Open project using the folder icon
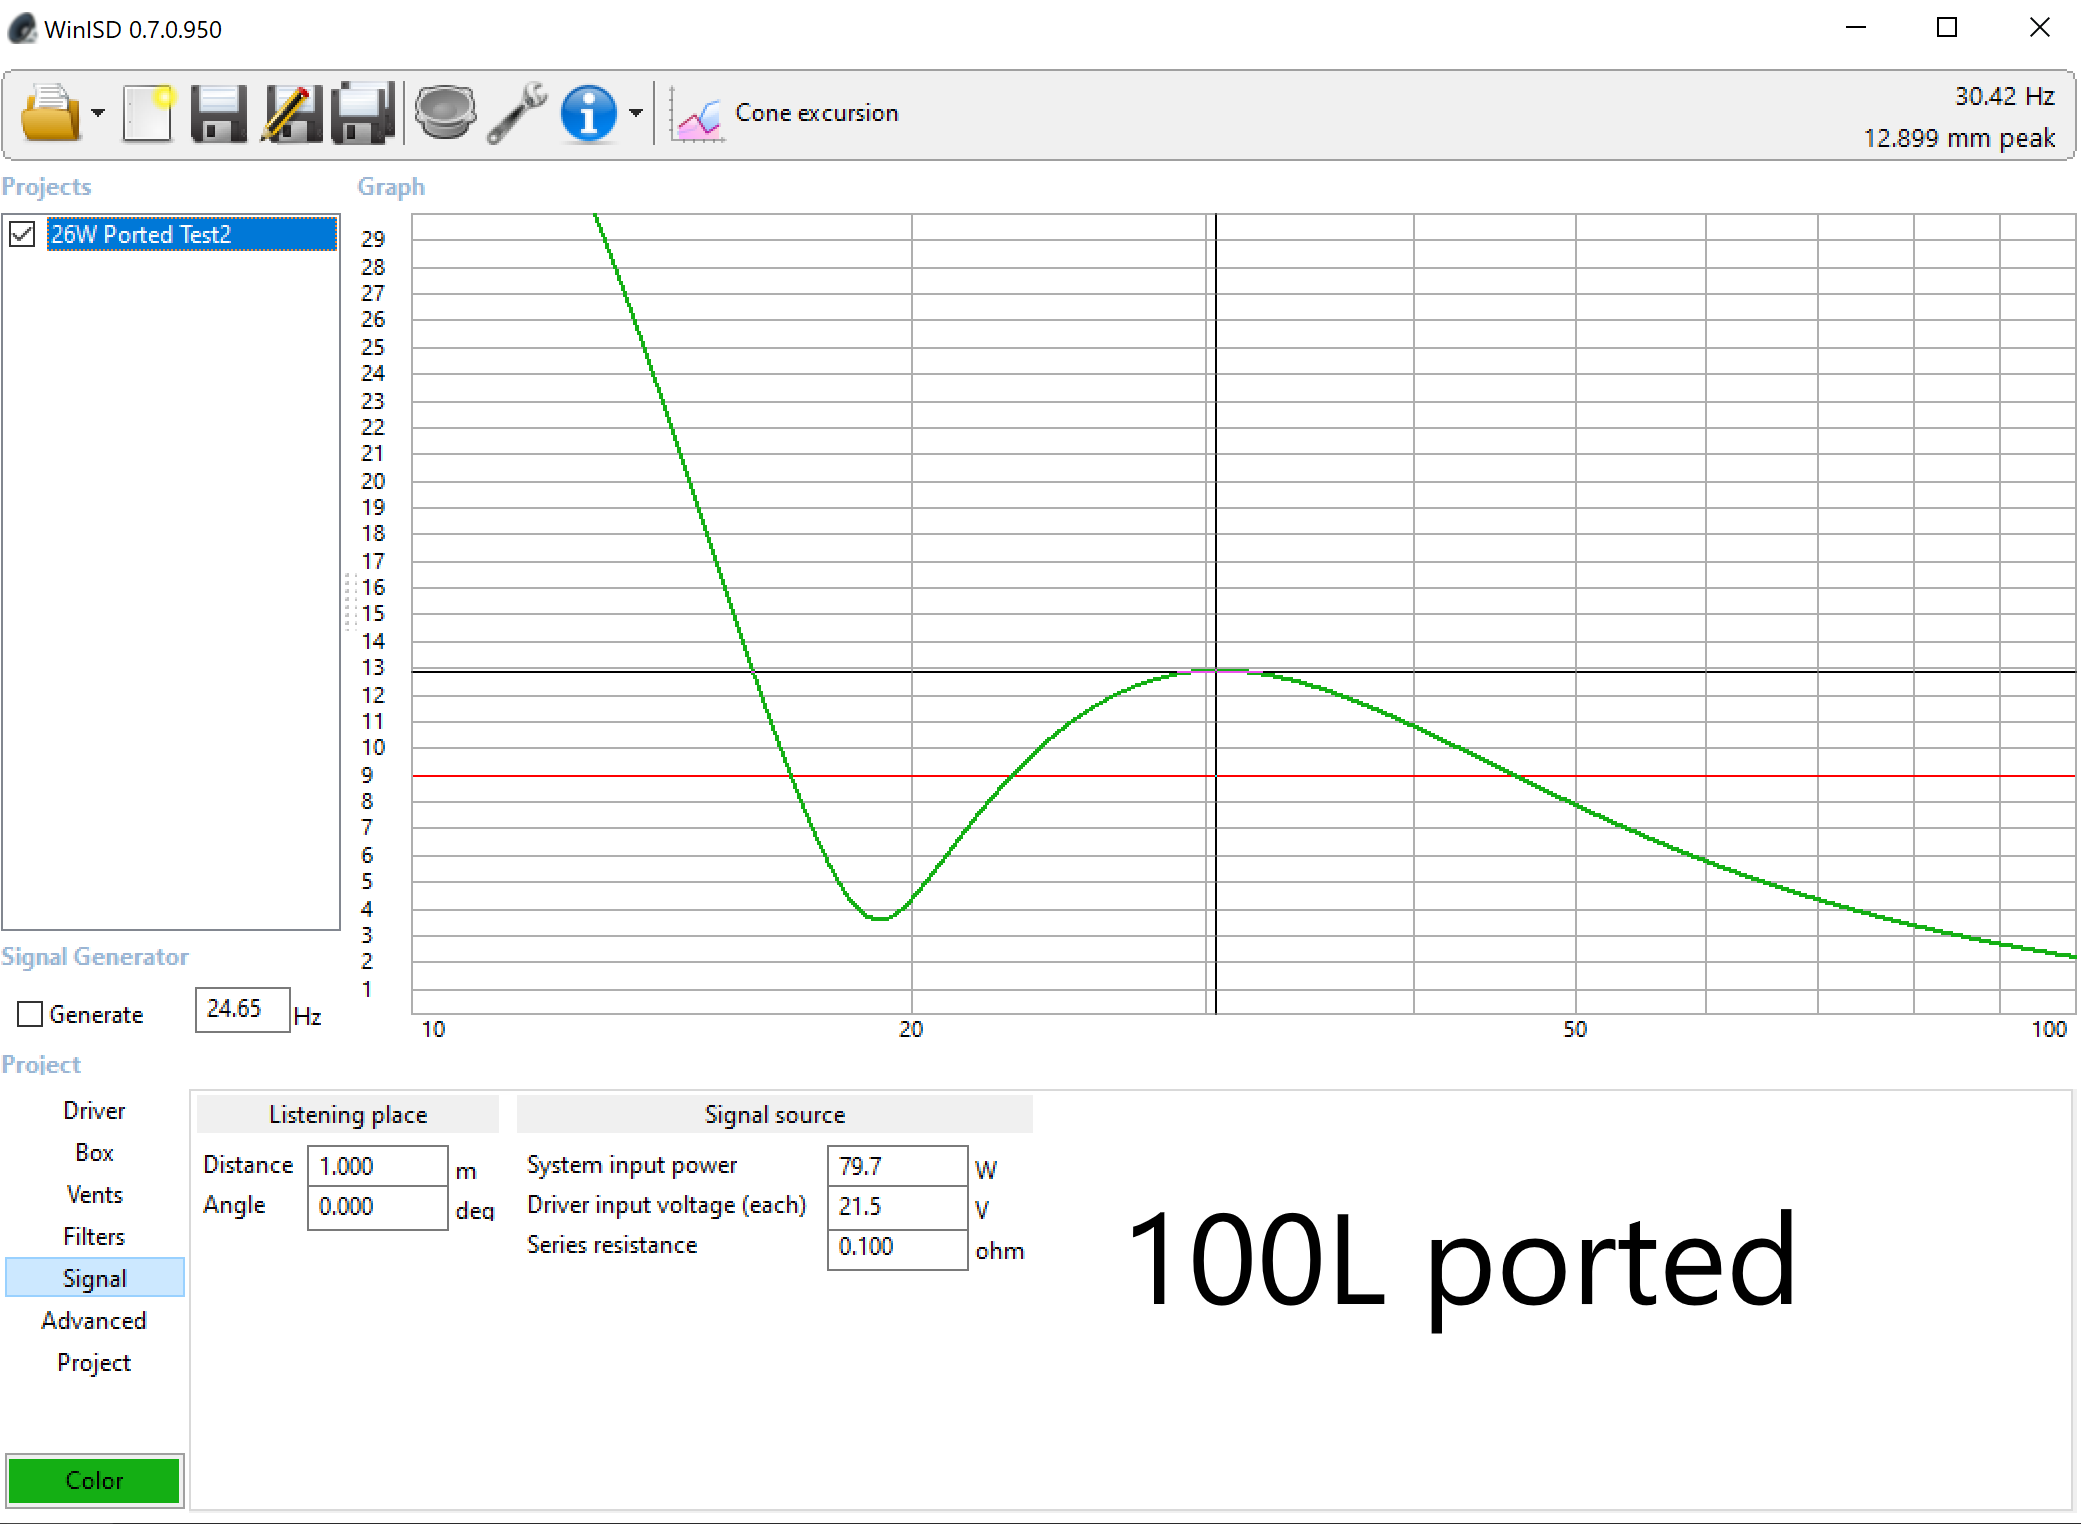Image resolution: width=2081 pixels, height=1524 pixels. (50, 113)
